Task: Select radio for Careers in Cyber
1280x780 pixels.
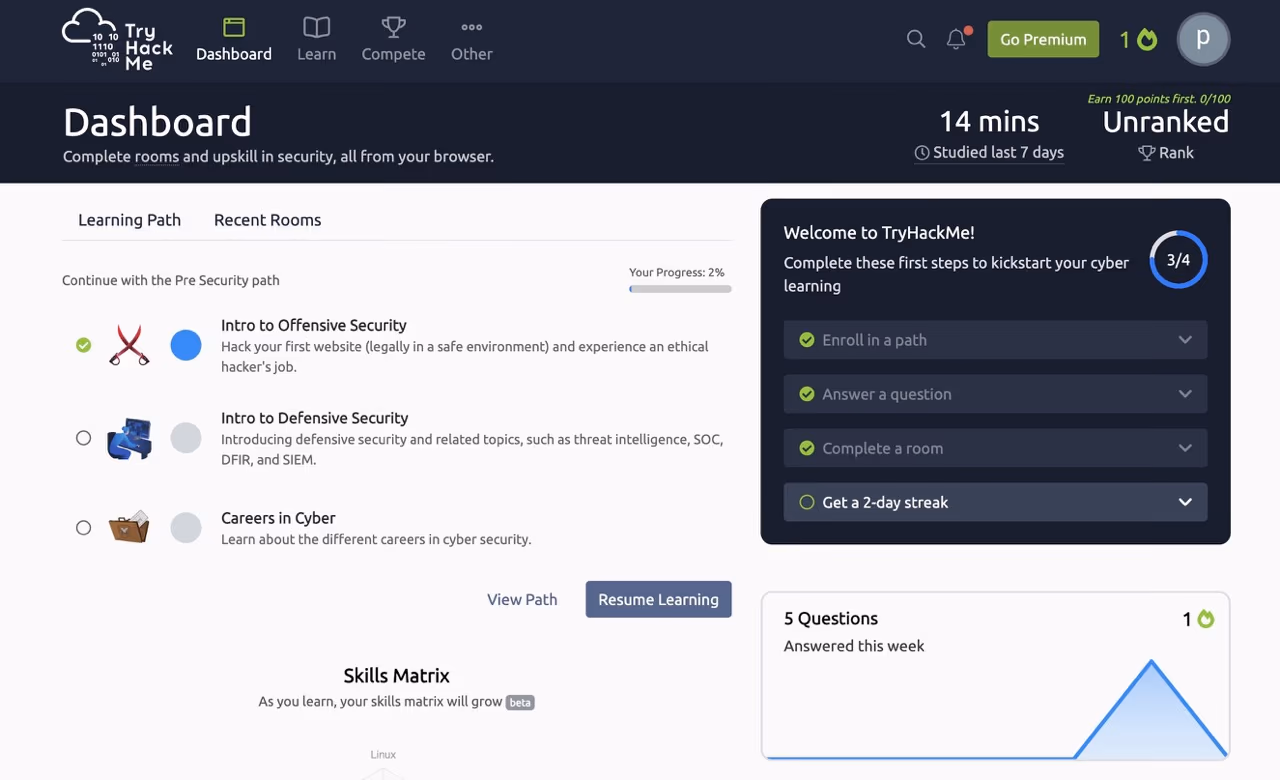Action: (84, 528)
